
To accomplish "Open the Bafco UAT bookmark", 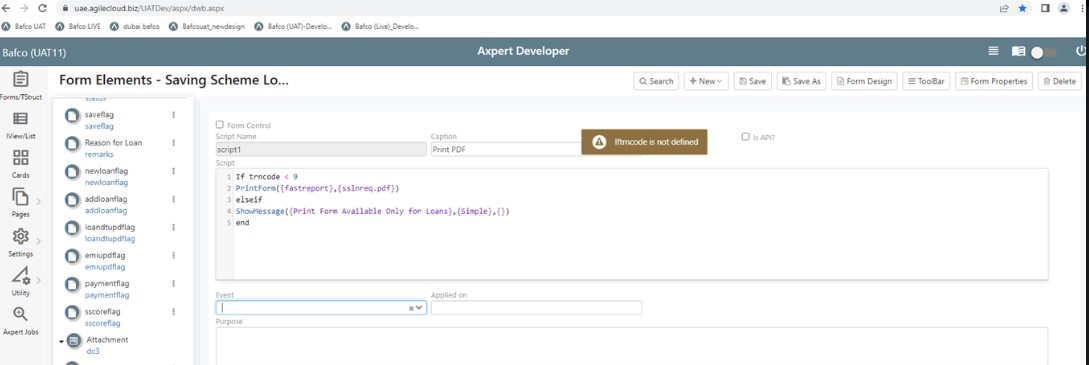I will 25,26.
